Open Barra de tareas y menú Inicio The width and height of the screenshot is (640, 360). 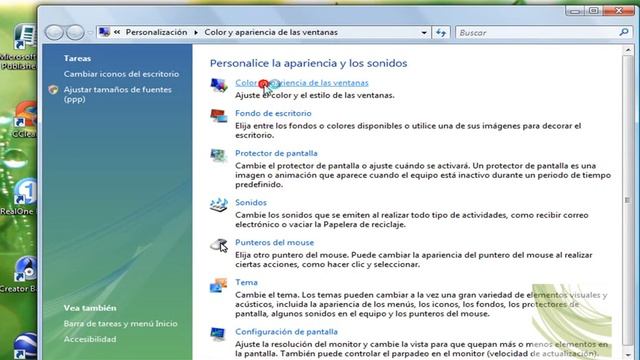click(x=120, y=324)
